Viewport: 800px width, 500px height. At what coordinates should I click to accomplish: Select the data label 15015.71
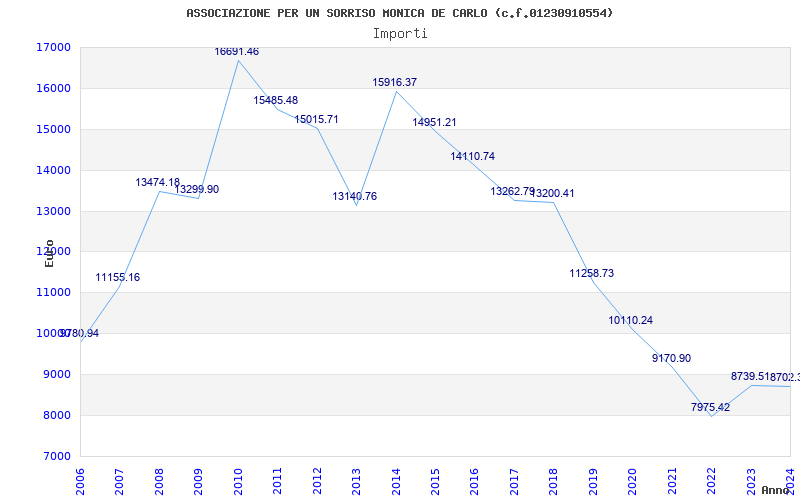(316, 119)
